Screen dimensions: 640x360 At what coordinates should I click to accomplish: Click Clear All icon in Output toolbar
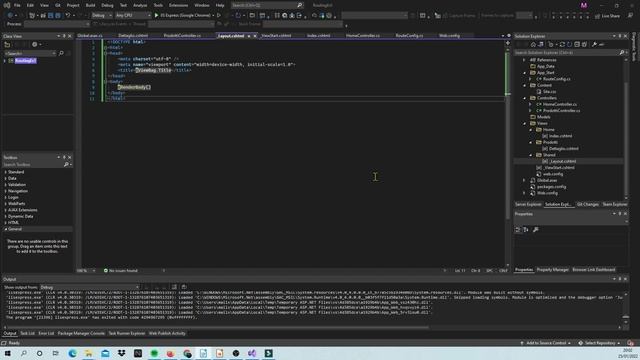tap(174, 287)
